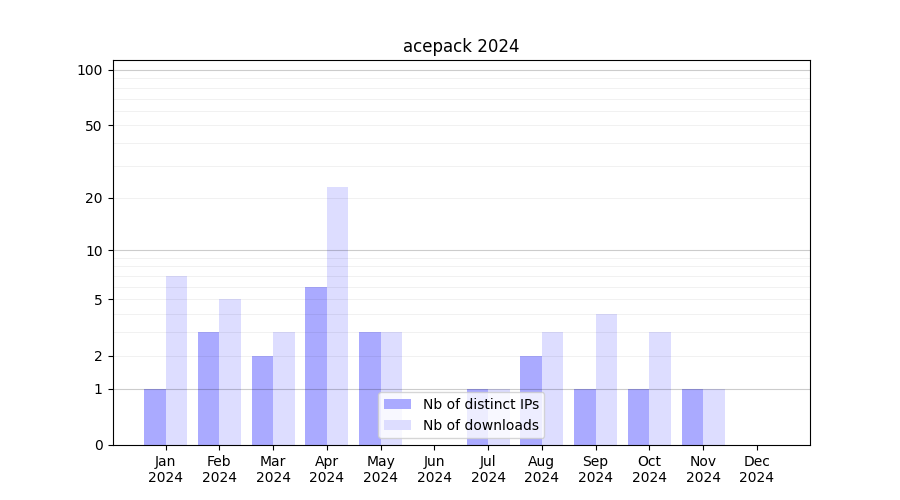Select the '100' y-axis tick label
Viewport: 900px width, 500px height.
90,70
